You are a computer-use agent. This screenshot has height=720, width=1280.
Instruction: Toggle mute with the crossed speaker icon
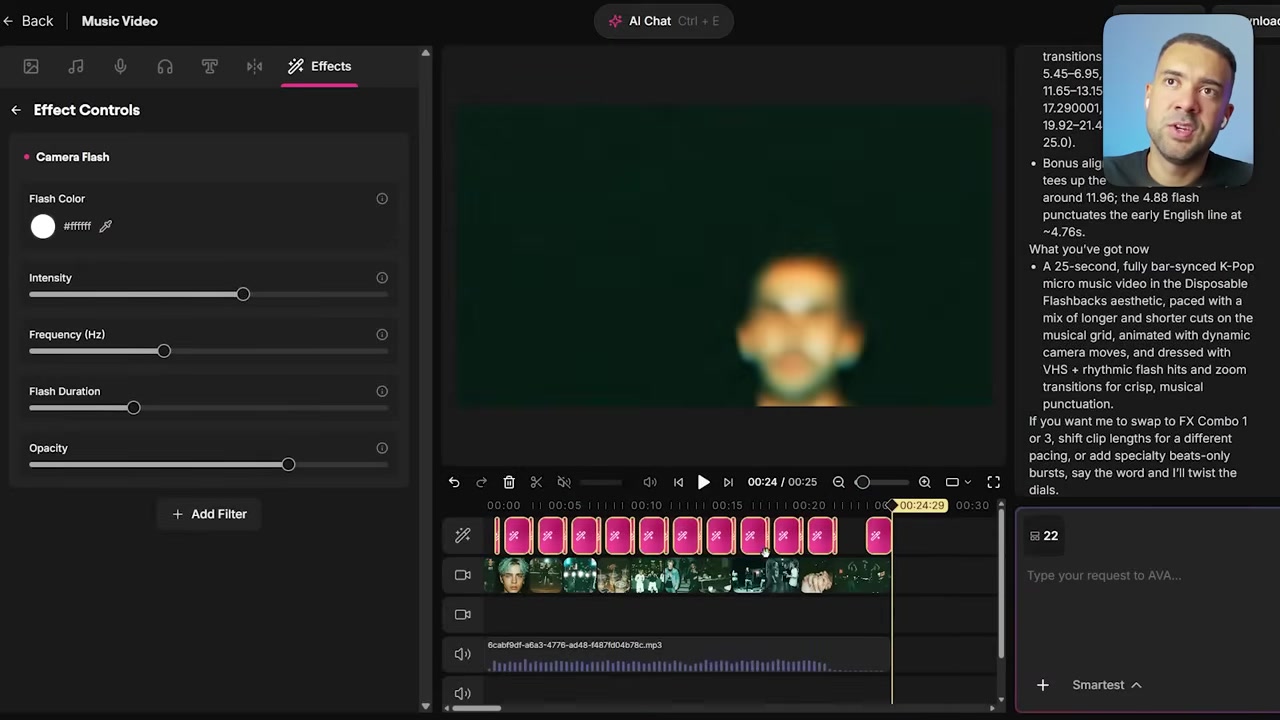[564, 482]
